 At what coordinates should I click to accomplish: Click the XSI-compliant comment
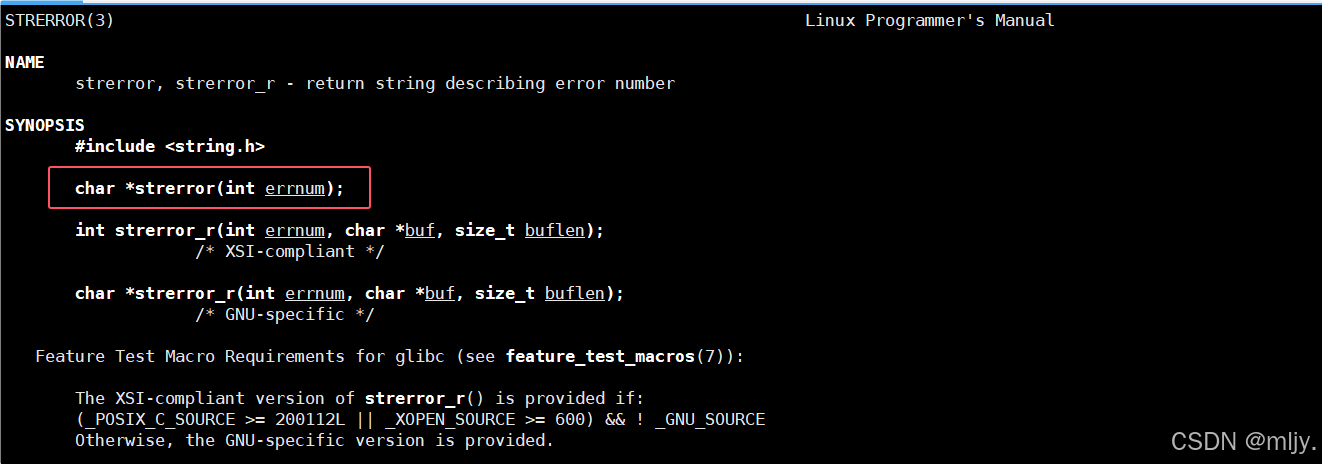point(290,251)
